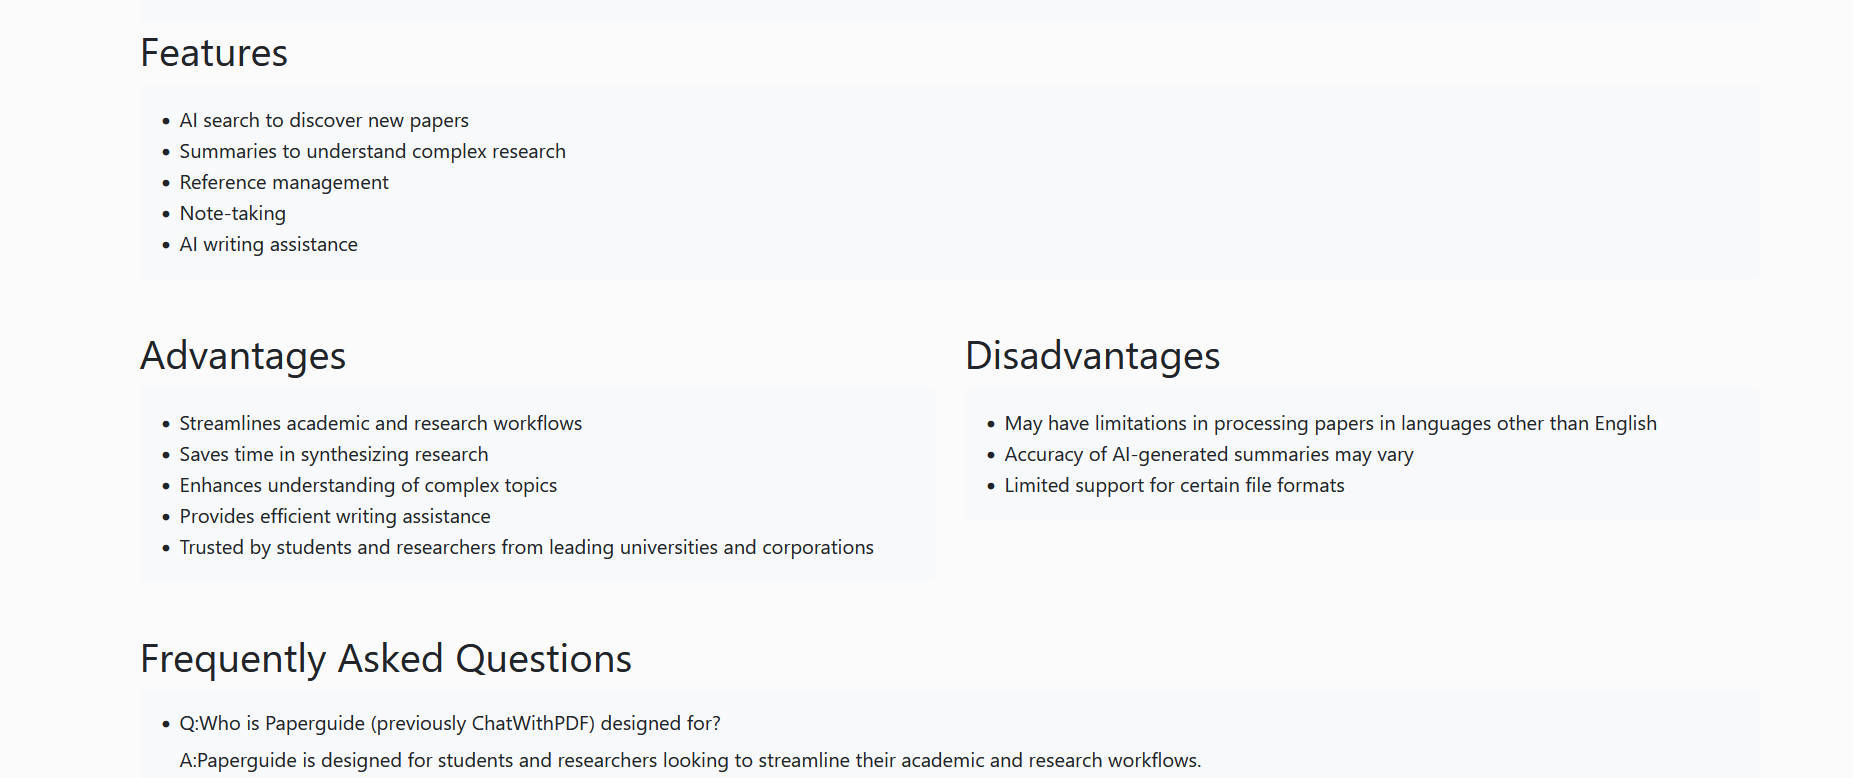Click 'Summaries to understand complex research' text
This screenshot has height=778, width=1853.
372,151
